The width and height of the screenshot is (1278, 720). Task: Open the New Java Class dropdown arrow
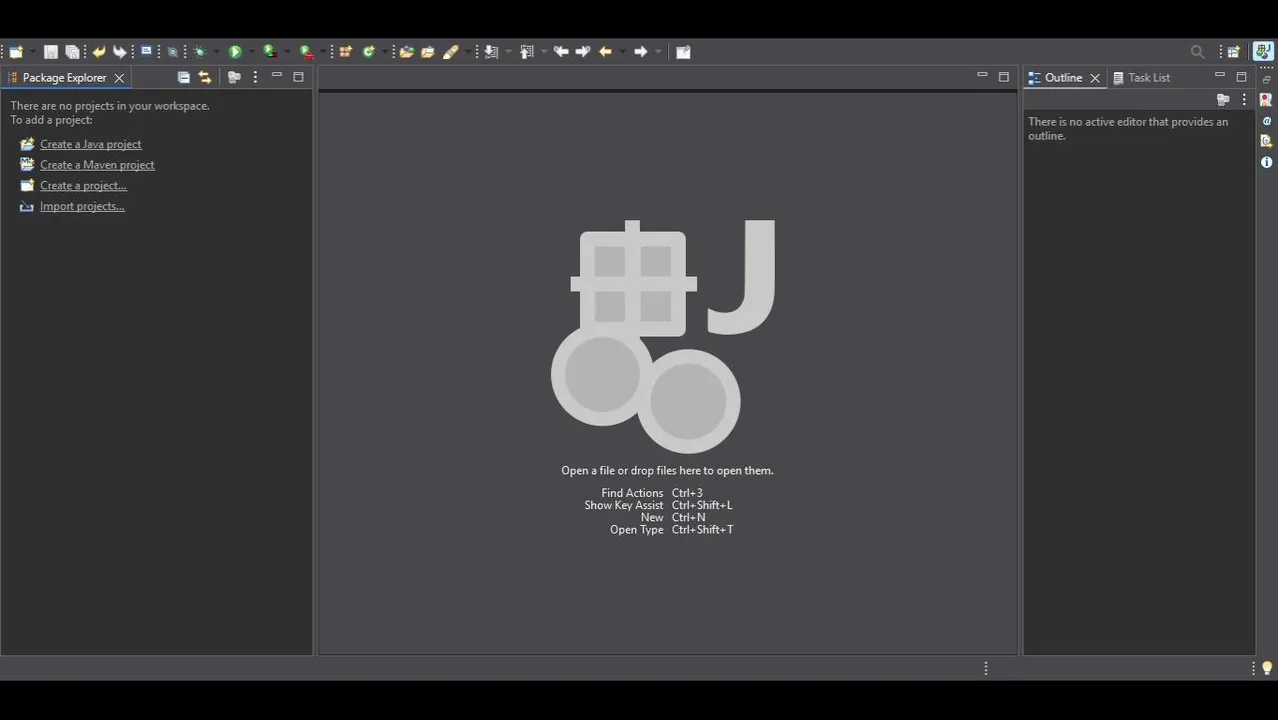click(385, 52)
